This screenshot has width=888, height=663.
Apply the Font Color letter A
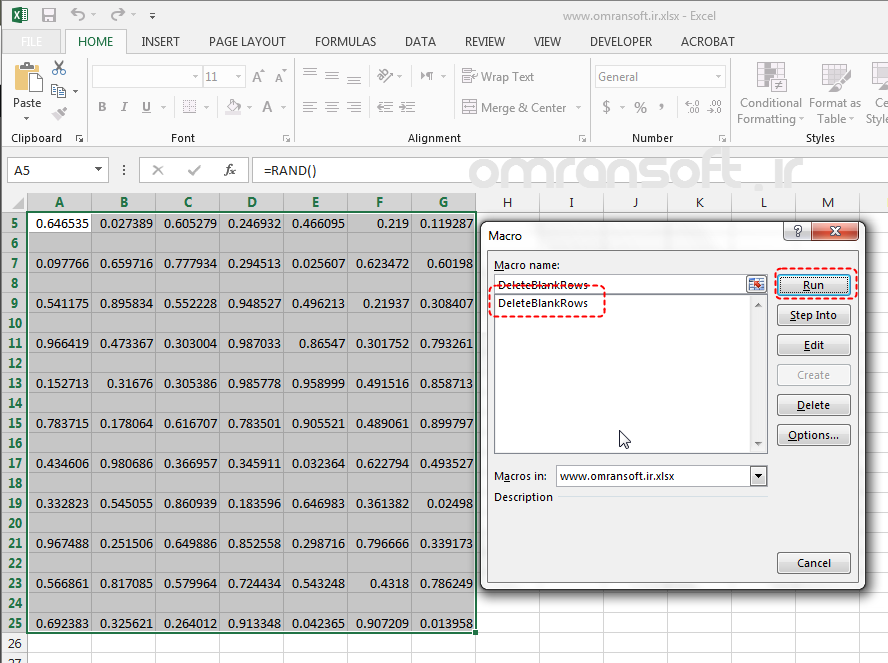[267, 107]
